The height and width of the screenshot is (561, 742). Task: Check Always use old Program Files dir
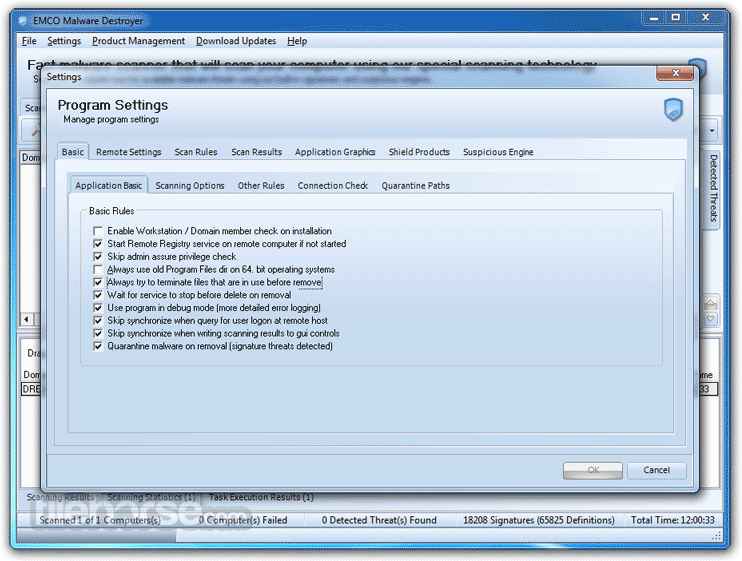(98, 270)
